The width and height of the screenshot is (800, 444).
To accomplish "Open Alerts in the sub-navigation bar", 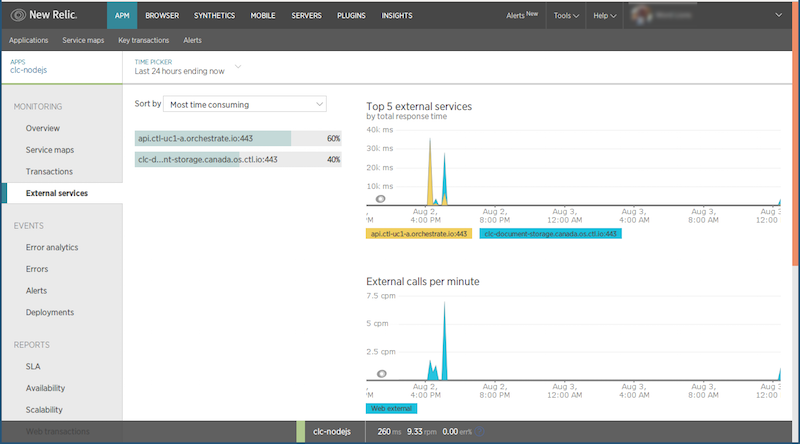I will [x=192, y=40].
